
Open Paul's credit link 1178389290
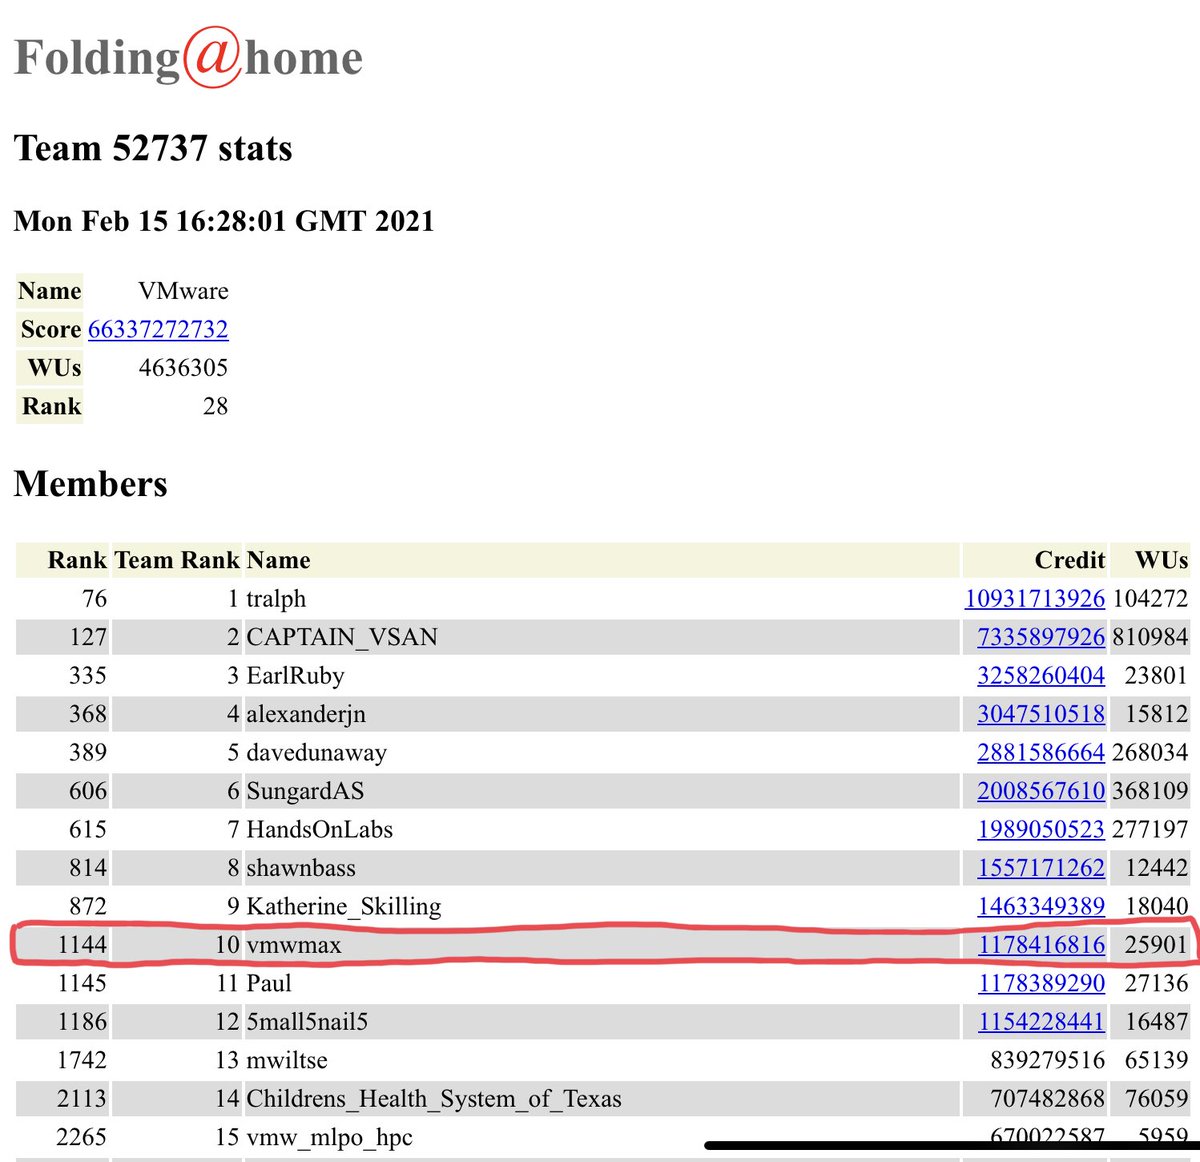click(x=1041, y=983)
